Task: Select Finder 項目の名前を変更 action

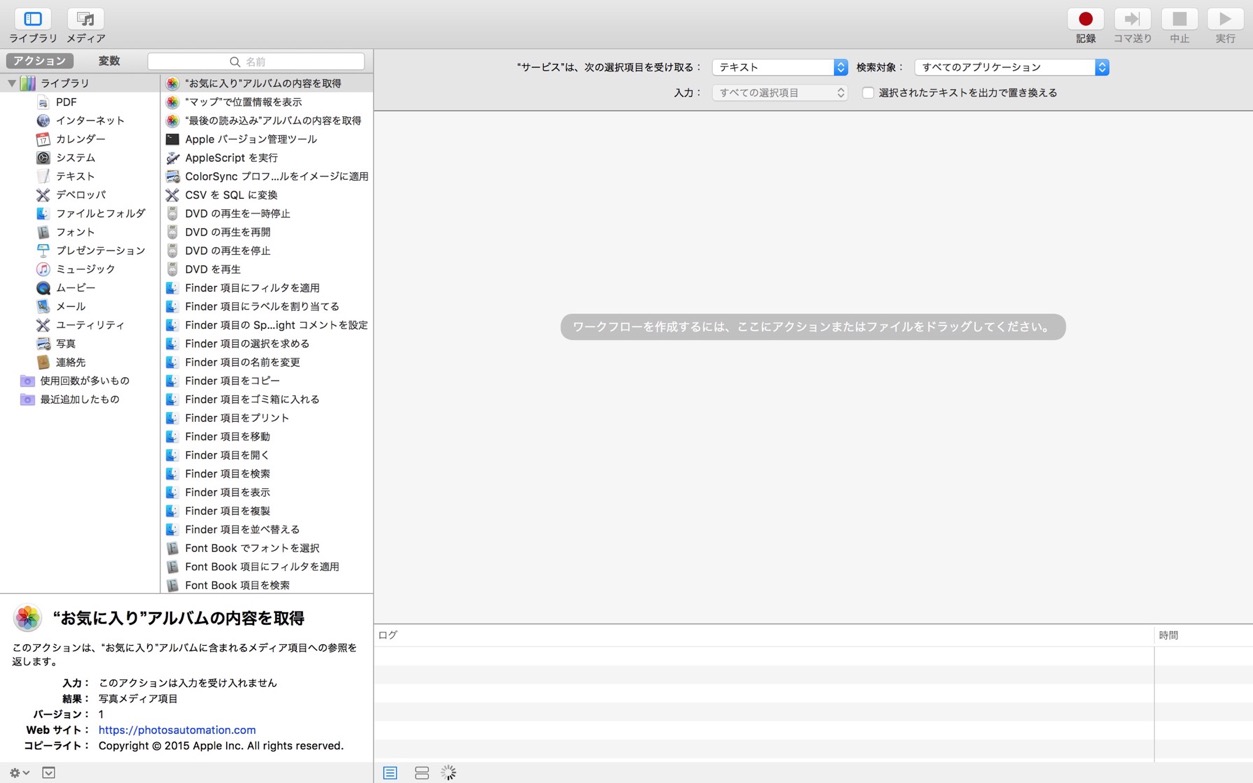Action: point(267,362)
